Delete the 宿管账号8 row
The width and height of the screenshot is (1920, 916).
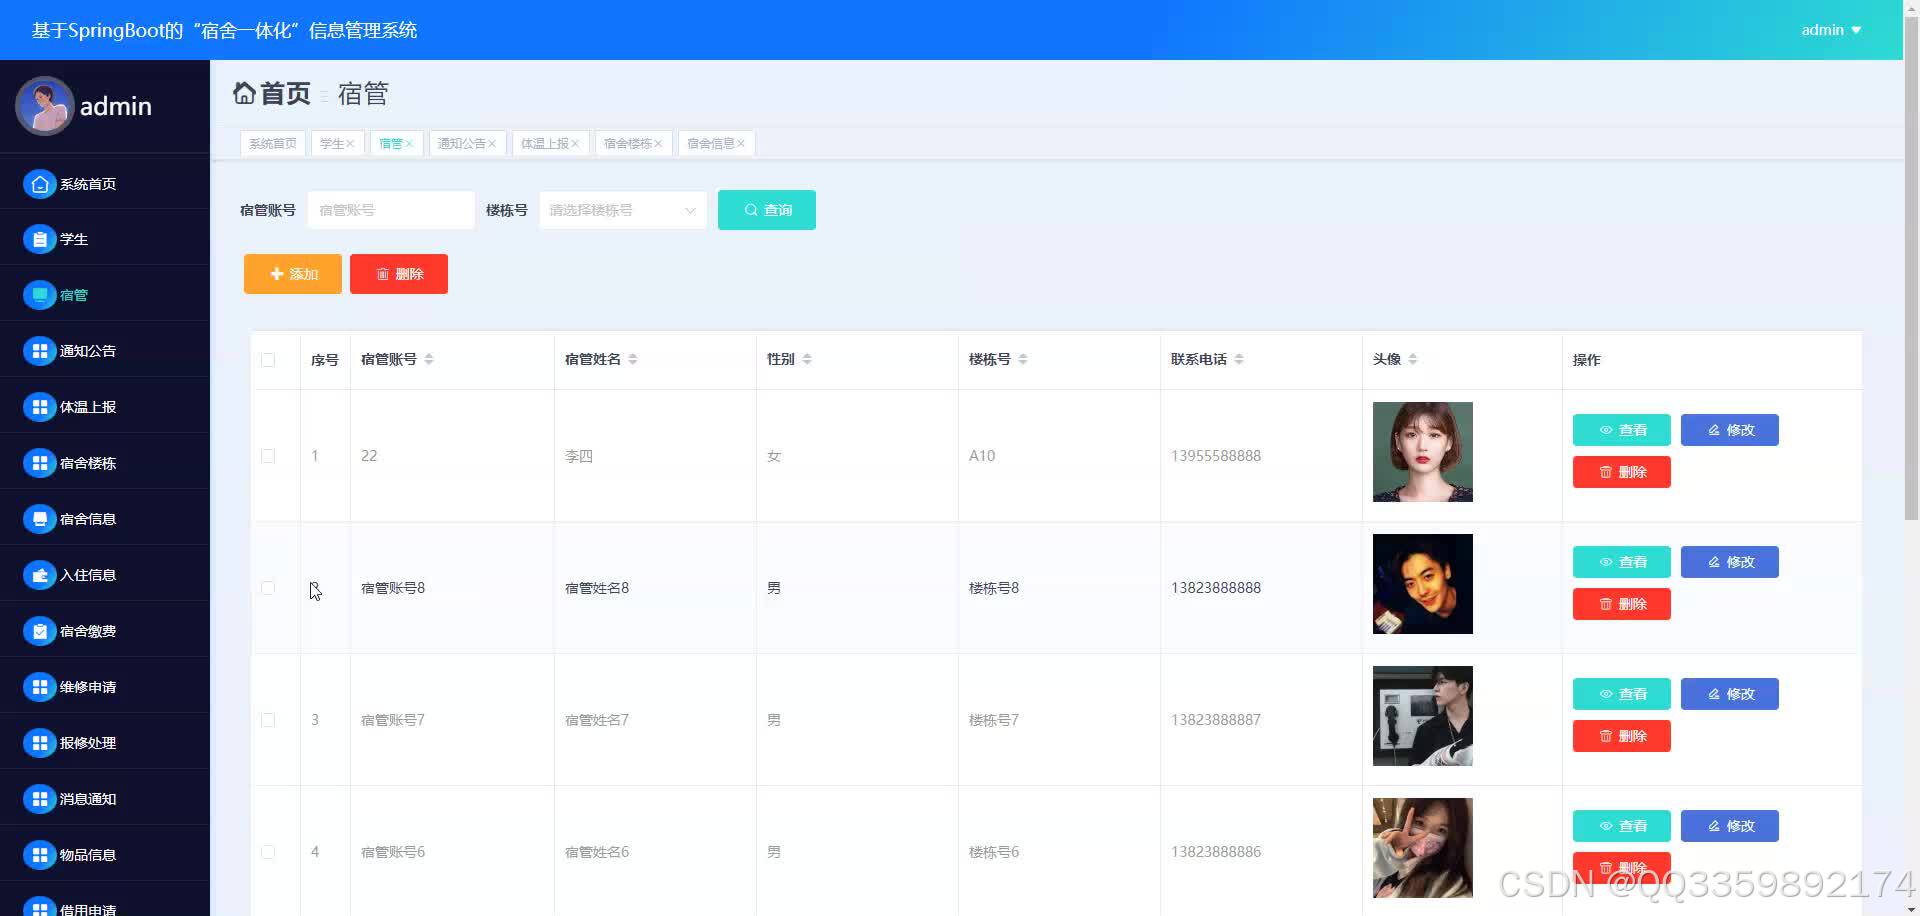point(1622,604)
